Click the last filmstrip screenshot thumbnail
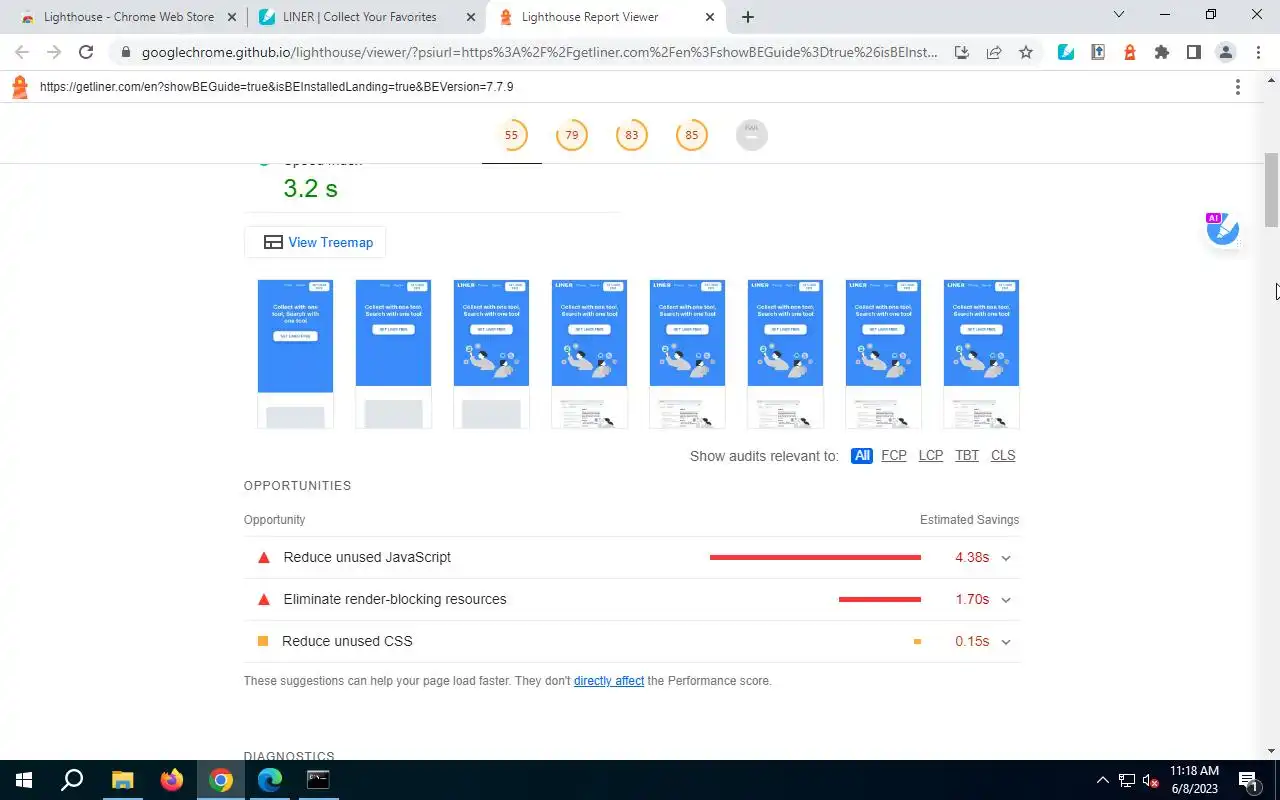 pyautogui.click(x=981, y=354)
